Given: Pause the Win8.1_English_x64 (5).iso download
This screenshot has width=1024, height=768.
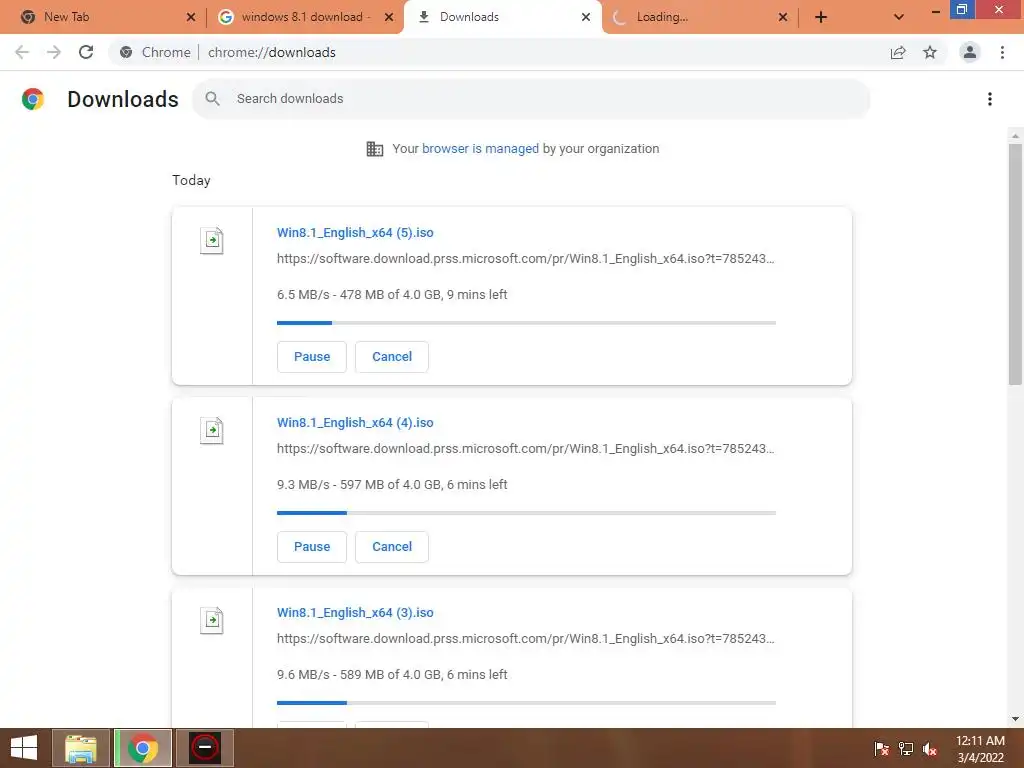Looking at the screenshot, I should (x=312, y=357).
